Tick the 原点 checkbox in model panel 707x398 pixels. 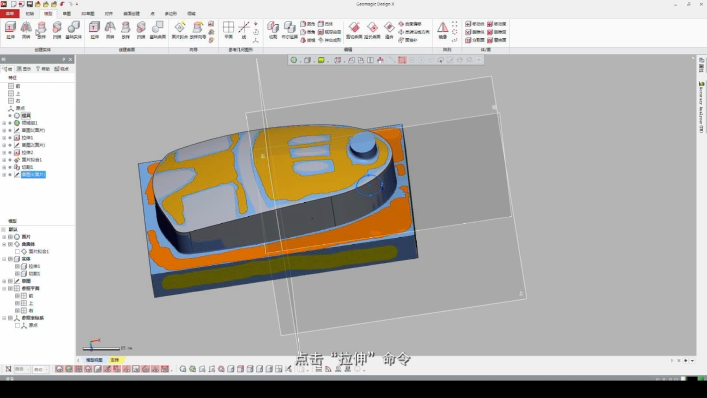tap(17, 325)
